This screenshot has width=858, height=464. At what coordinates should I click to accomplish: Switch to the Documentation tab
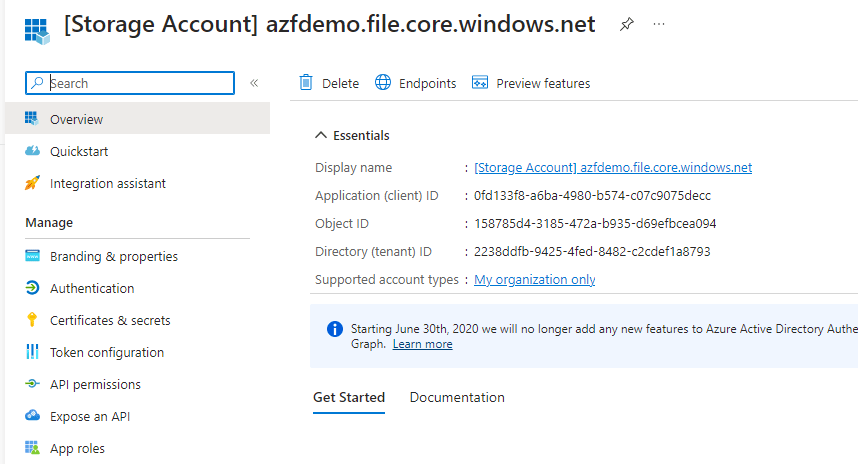pos(457,397)
